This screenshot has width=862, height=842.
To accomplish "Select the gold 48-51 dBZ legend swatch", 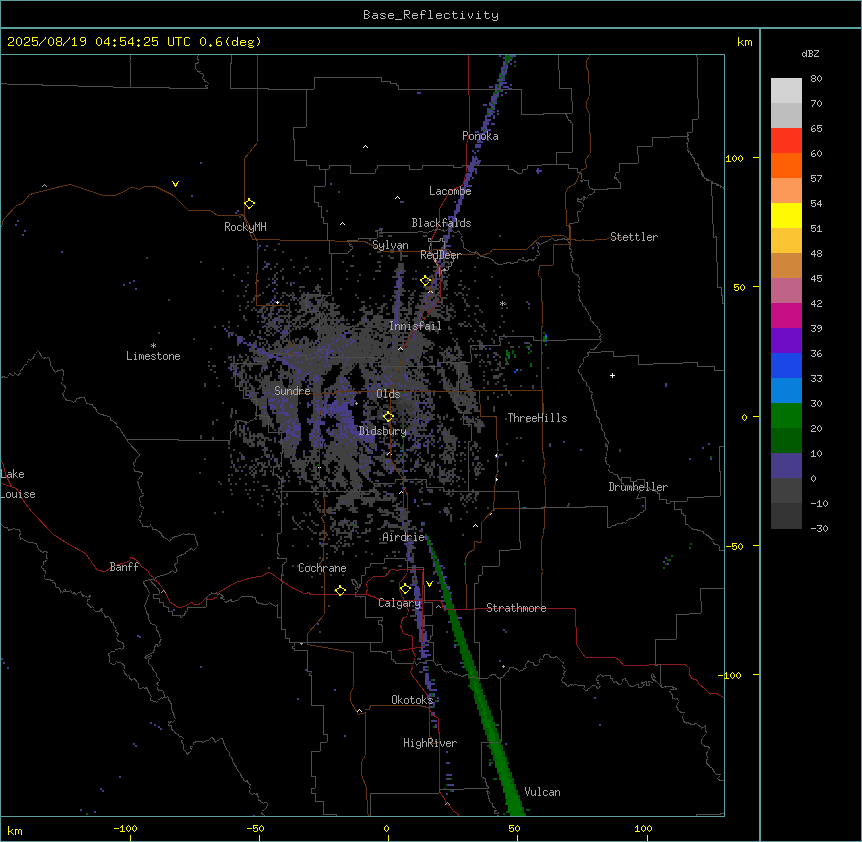I will [x=786, y=241].
